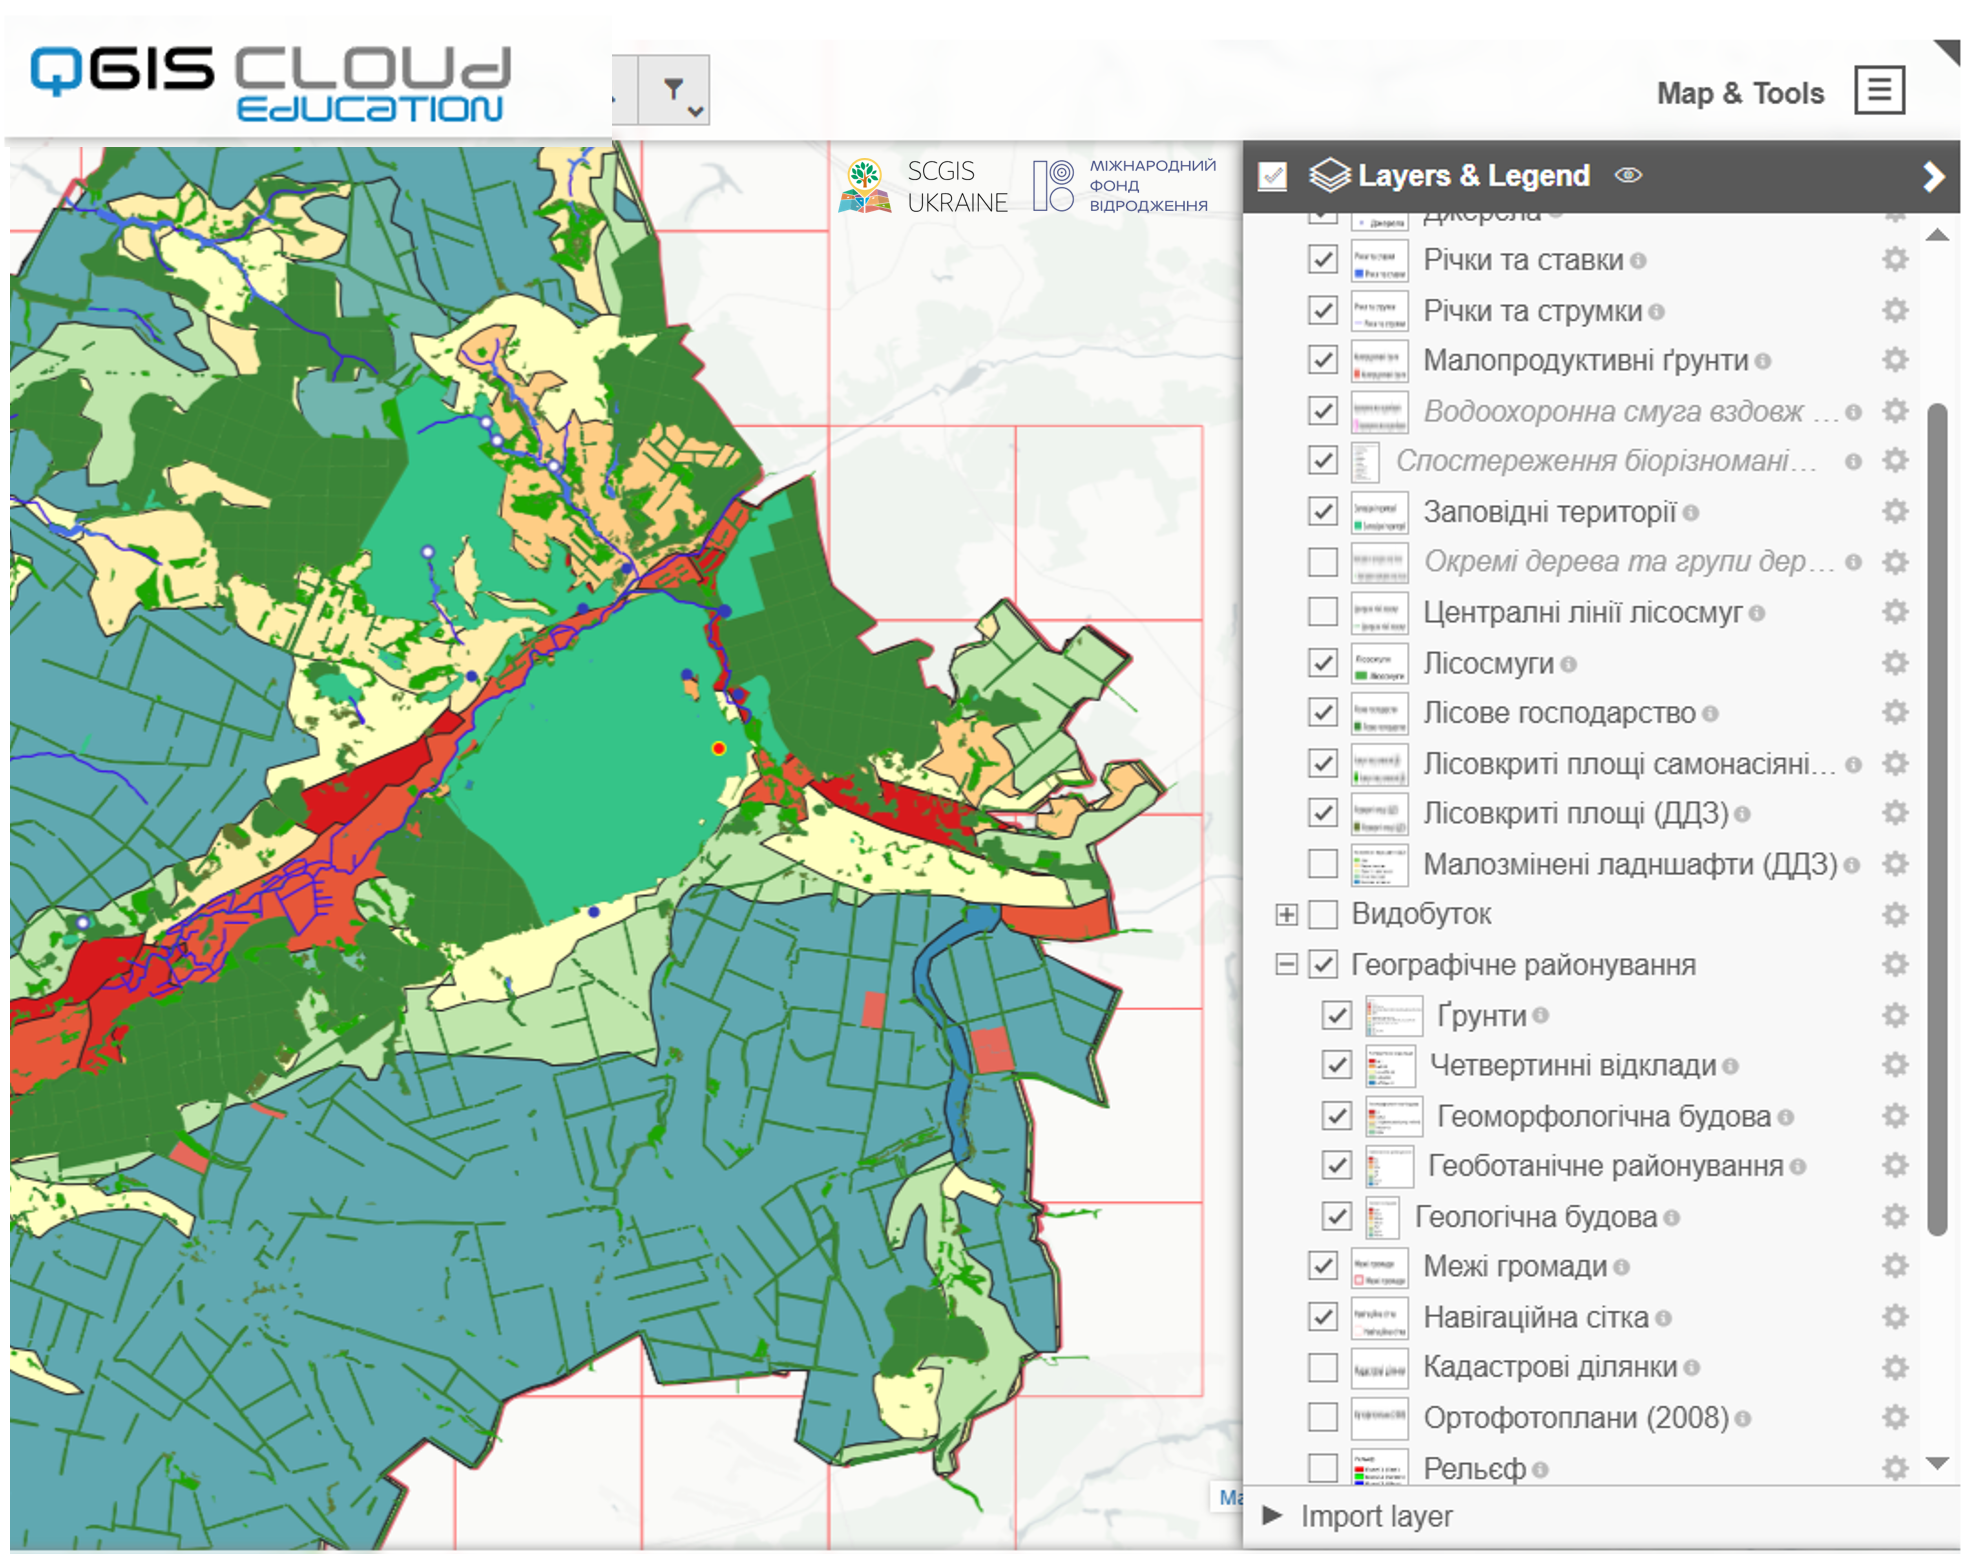Collapse the Географічне районування group
This screenshot has width=1964, height=1554.
pyautogui.click(x=1287, y=964)
